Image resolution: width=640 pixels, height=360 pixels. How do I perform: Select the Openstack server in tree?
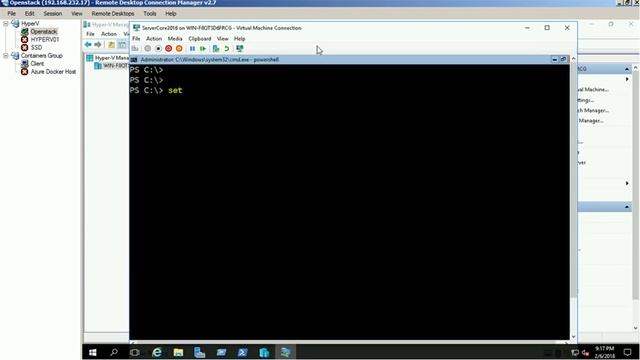click(x=43, y=31)
